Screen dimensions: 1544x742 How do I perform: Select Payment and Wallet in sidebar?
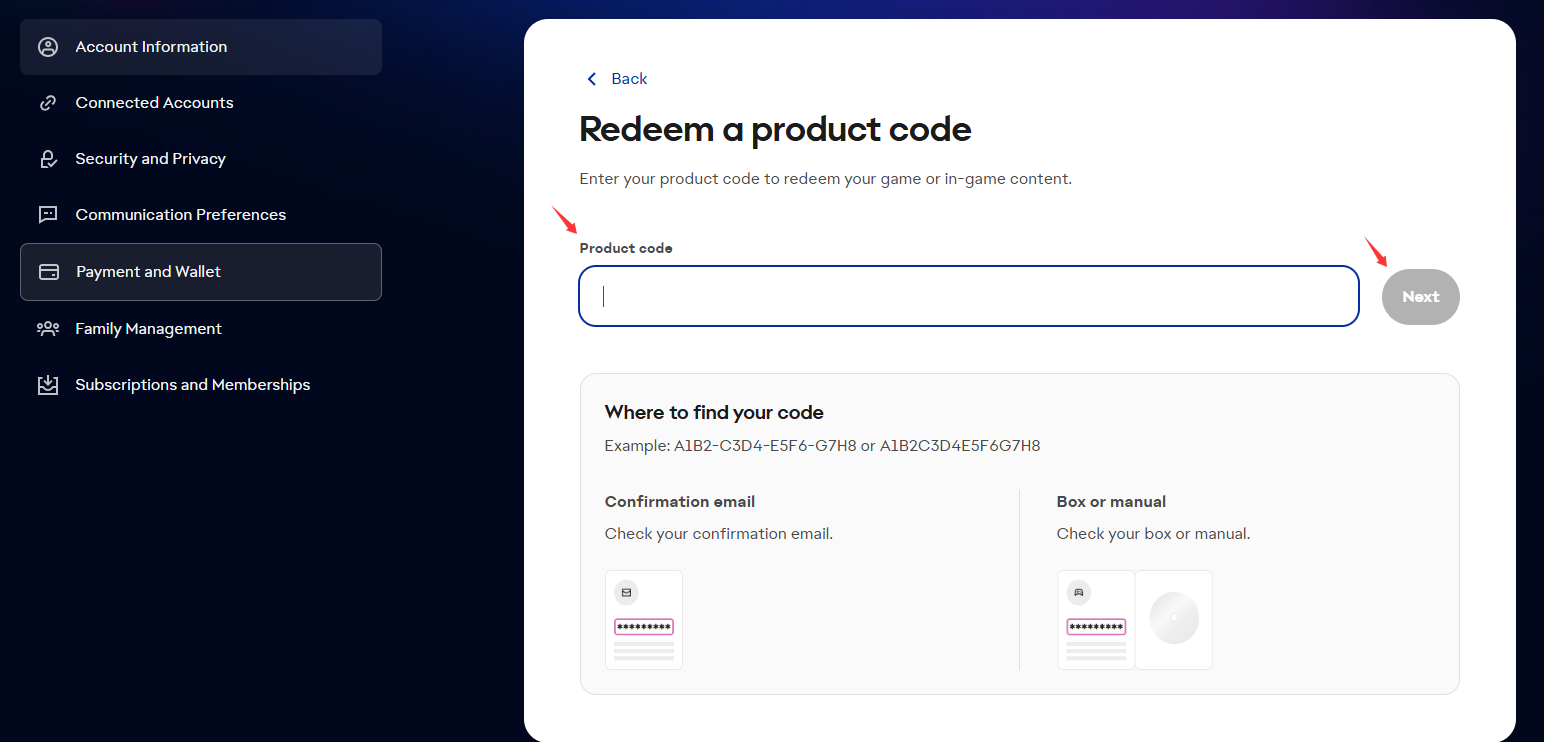click(201, 272)
